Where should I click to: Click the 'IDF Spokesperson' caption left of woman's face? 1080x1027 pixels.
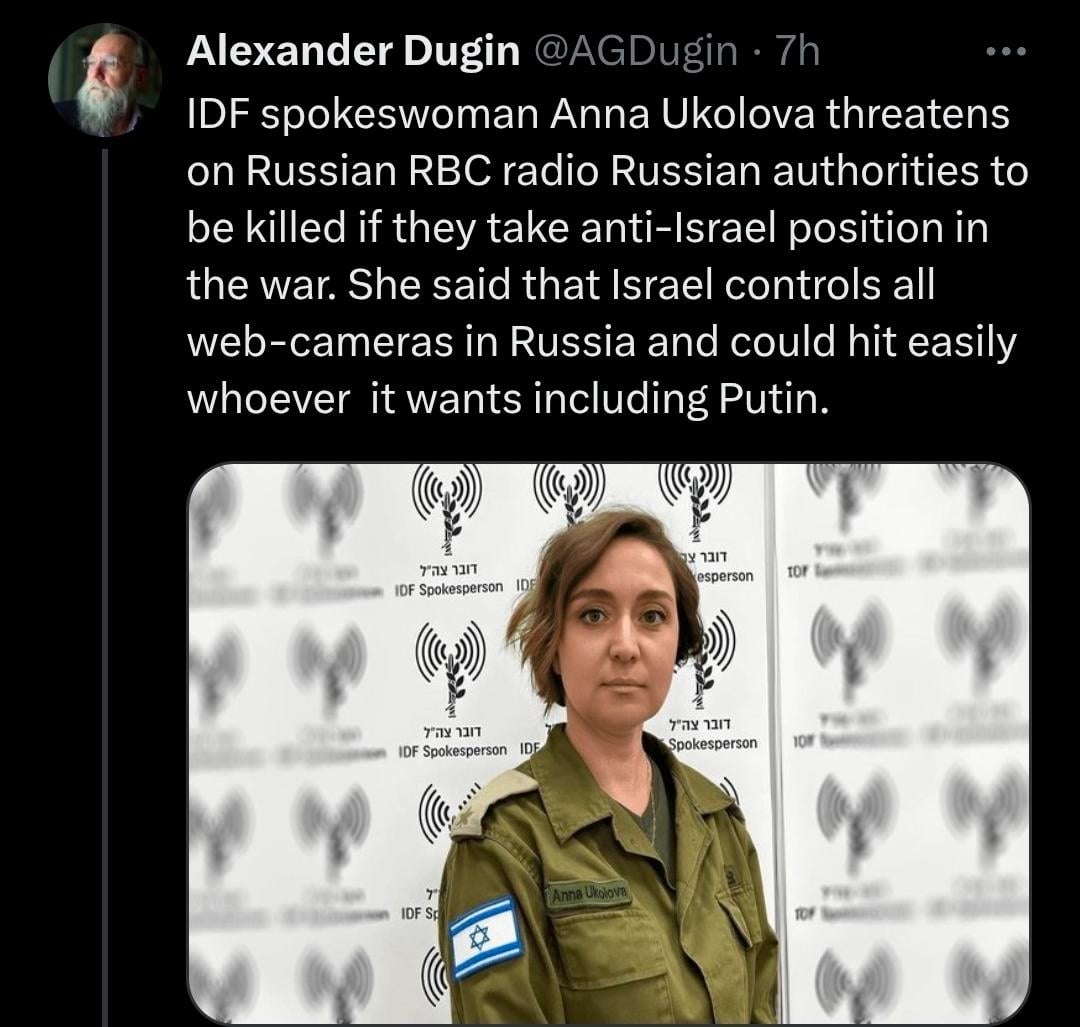pos(448,590)
